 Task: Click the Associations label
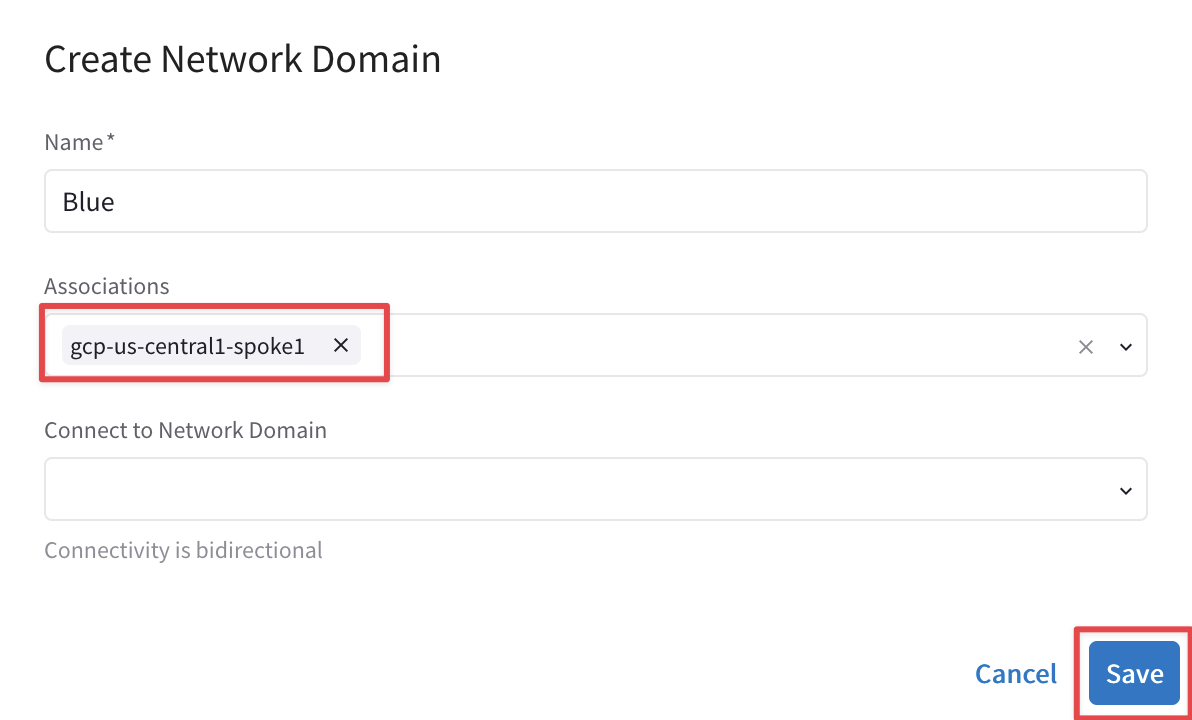tap(107, 286)
